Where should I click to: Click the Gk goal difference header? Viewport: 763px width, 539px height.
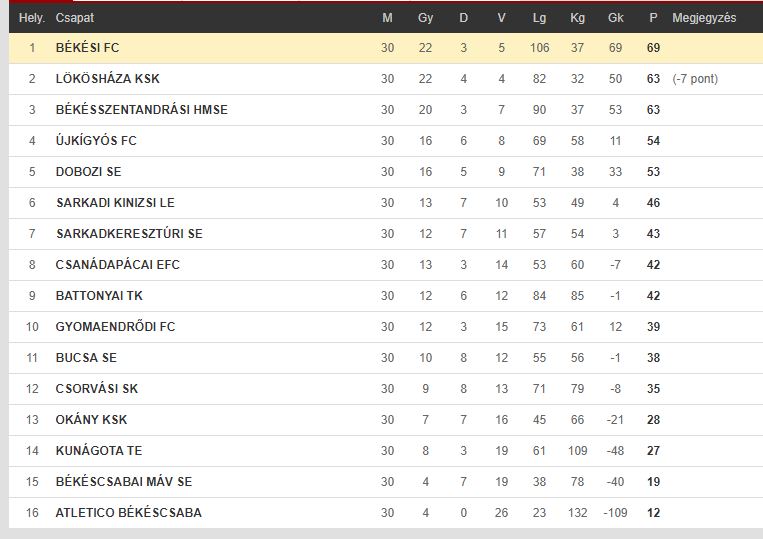(x=616, y=18)
